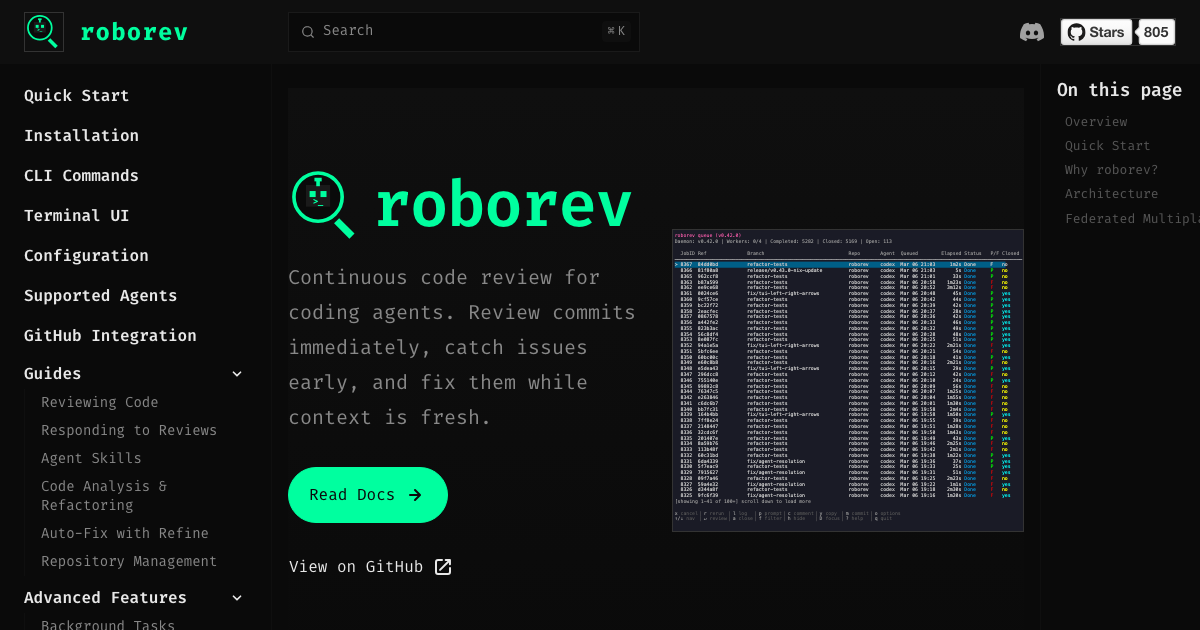Open GitHub Integration page

click(110, 336)
